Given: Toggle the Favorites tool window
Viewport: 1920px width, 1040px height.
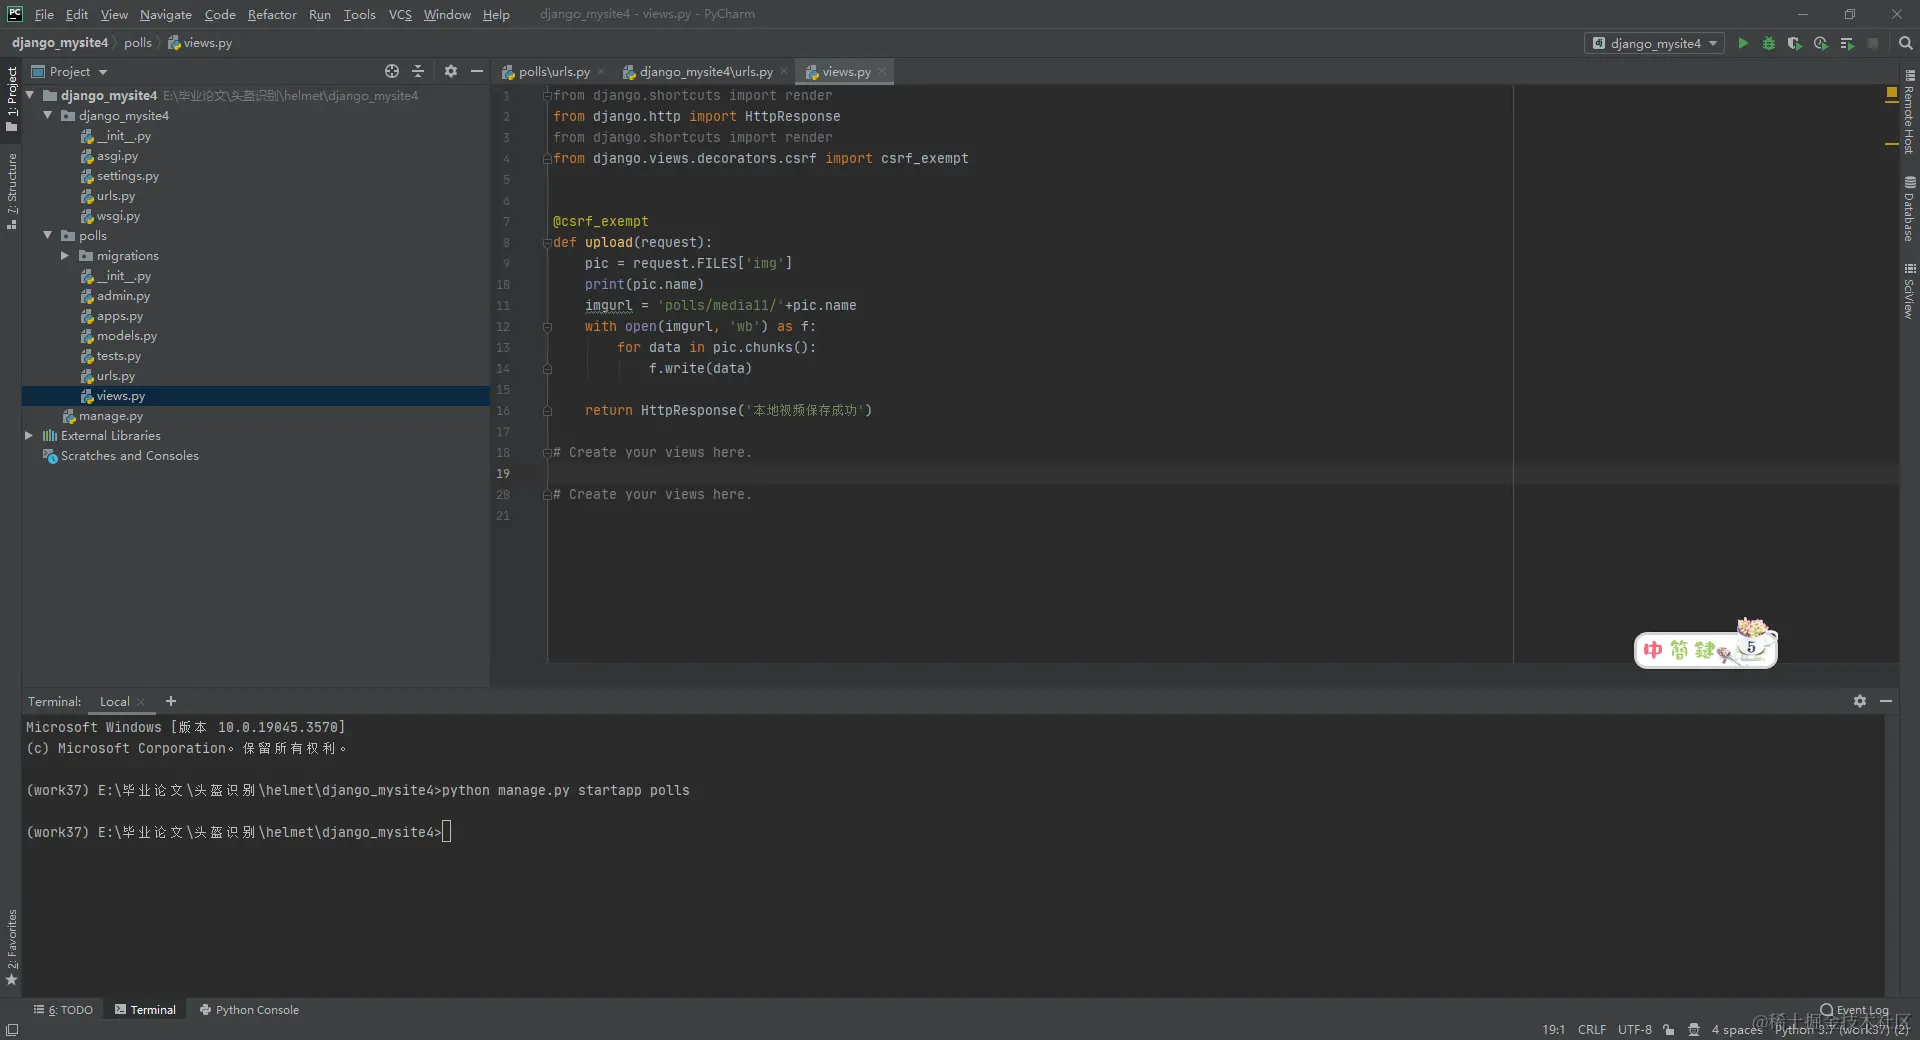Looking at the screenshot, I should pyautogui.click(x=12, y=945).
